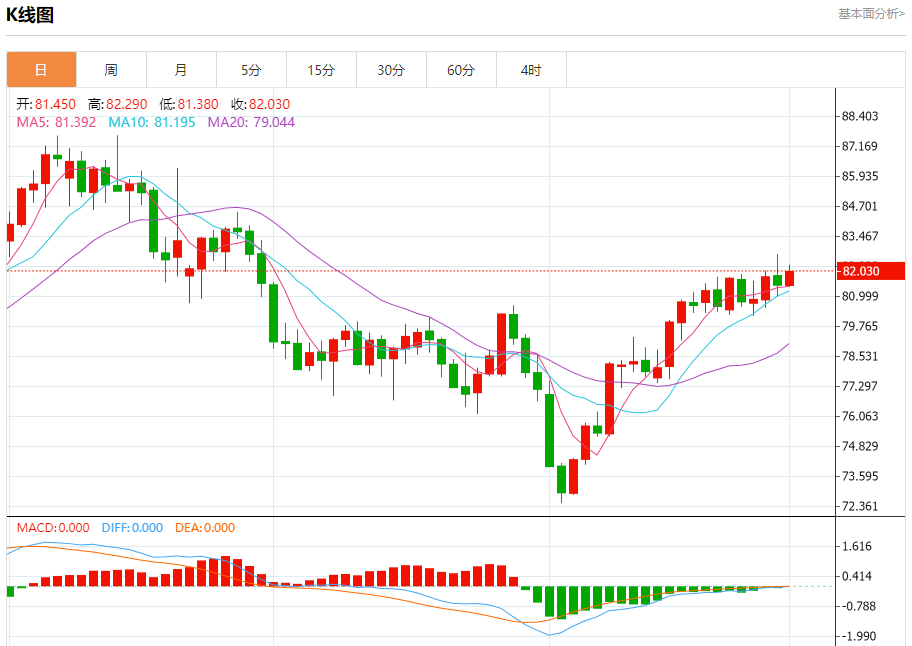This screenshot has width=912, height=646.
Task: Select the 日 daily chart tab
Action: tap(41, 70)
